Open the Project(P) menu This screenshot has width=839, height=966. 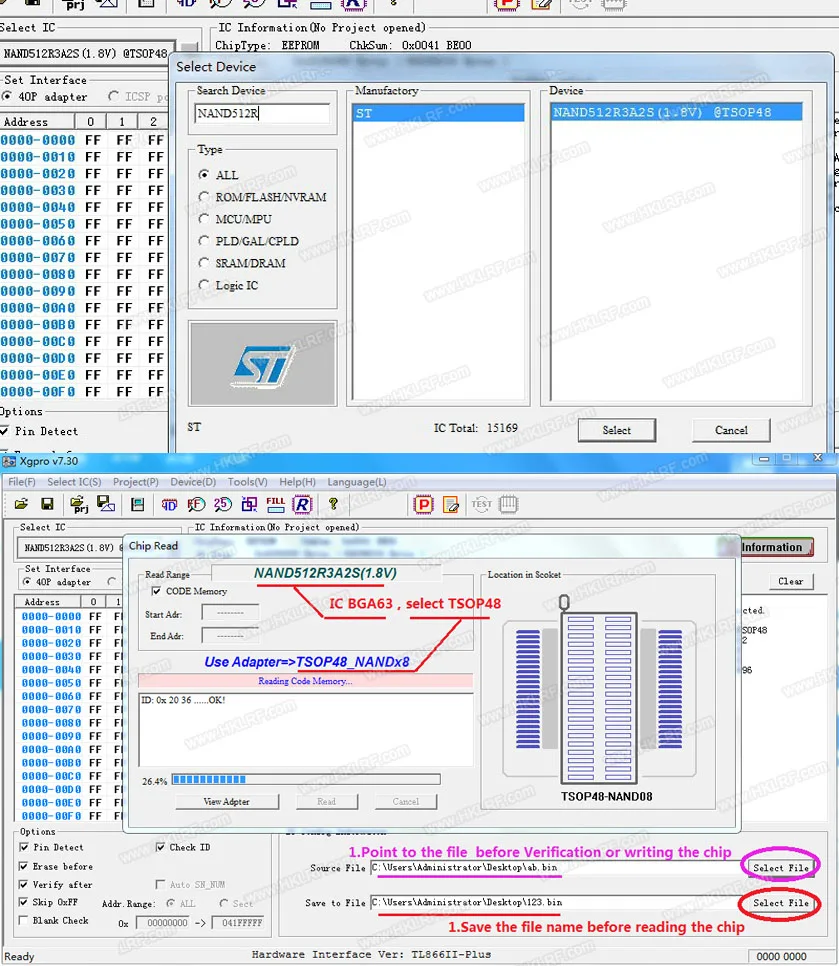click(x=136, y=482)
